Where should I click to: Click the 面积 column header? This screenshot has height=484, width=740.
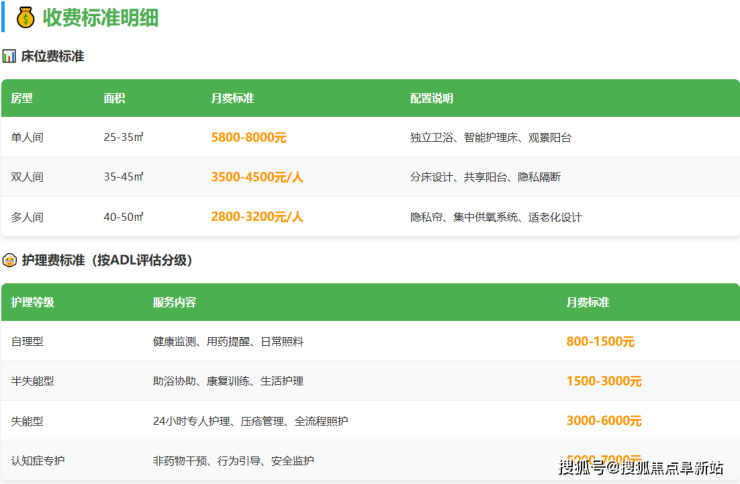[114, 99]
